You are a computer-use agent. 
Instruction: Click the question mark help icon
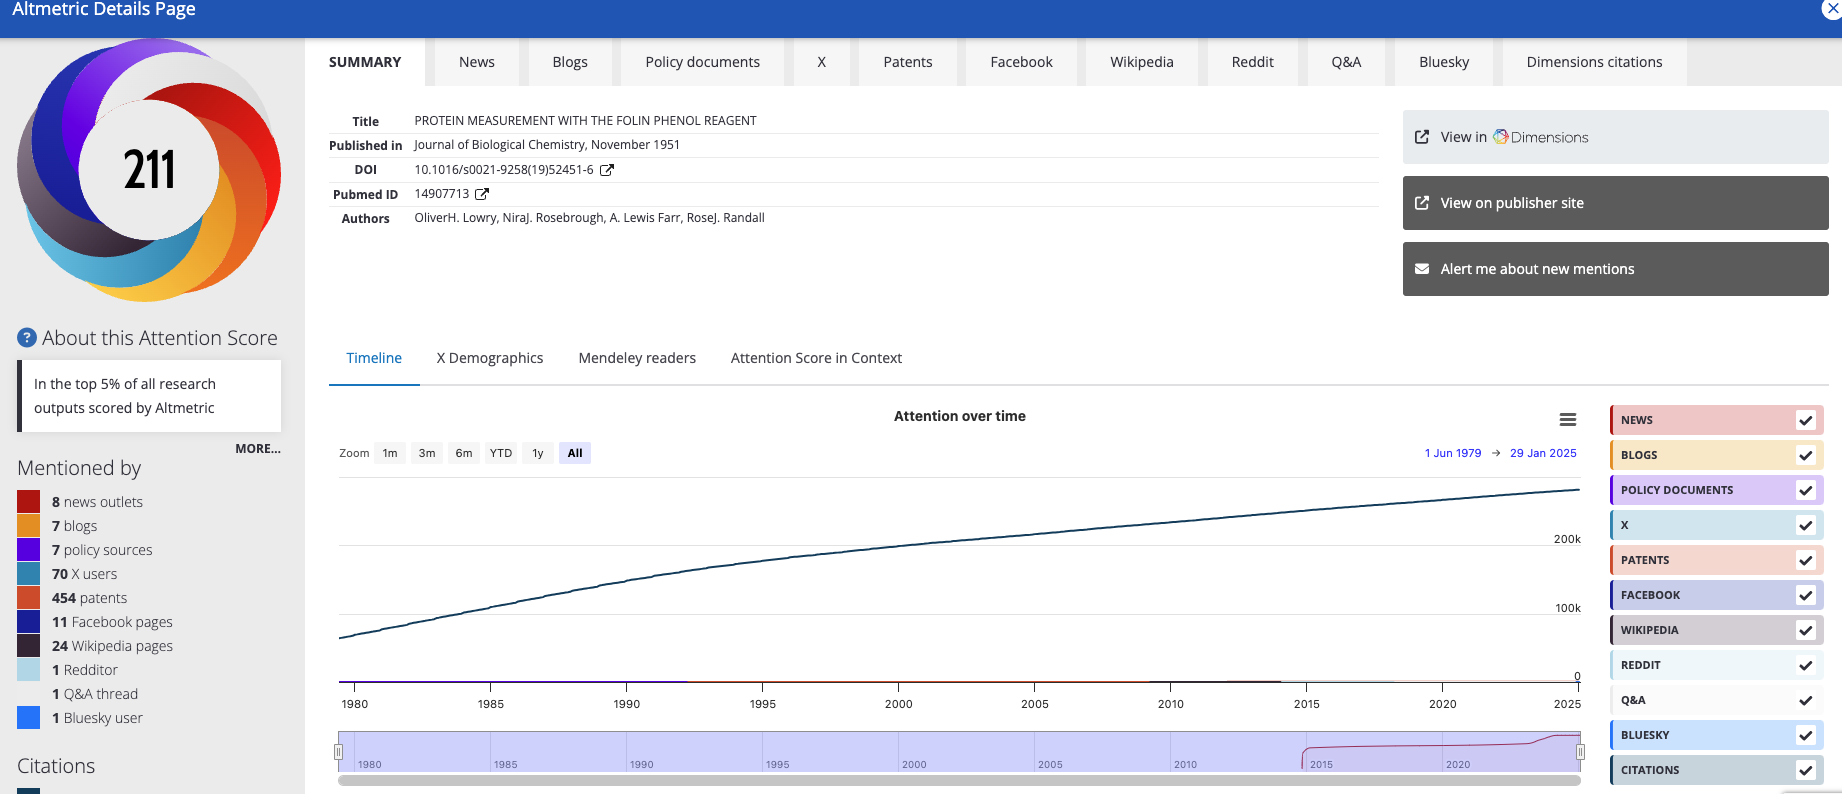pyautogui.click(x=27, y=338)
